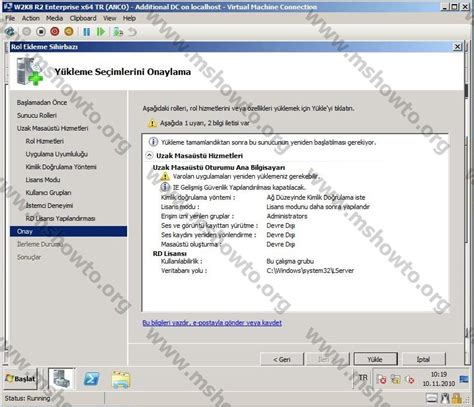
Task: Click the Start VM toolbar icon
Action: [26, 32]
